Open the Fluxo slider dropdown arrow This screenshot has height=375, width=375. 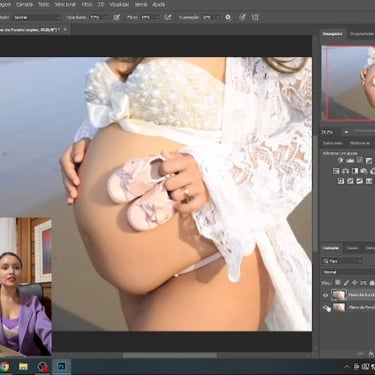point(156,17)
